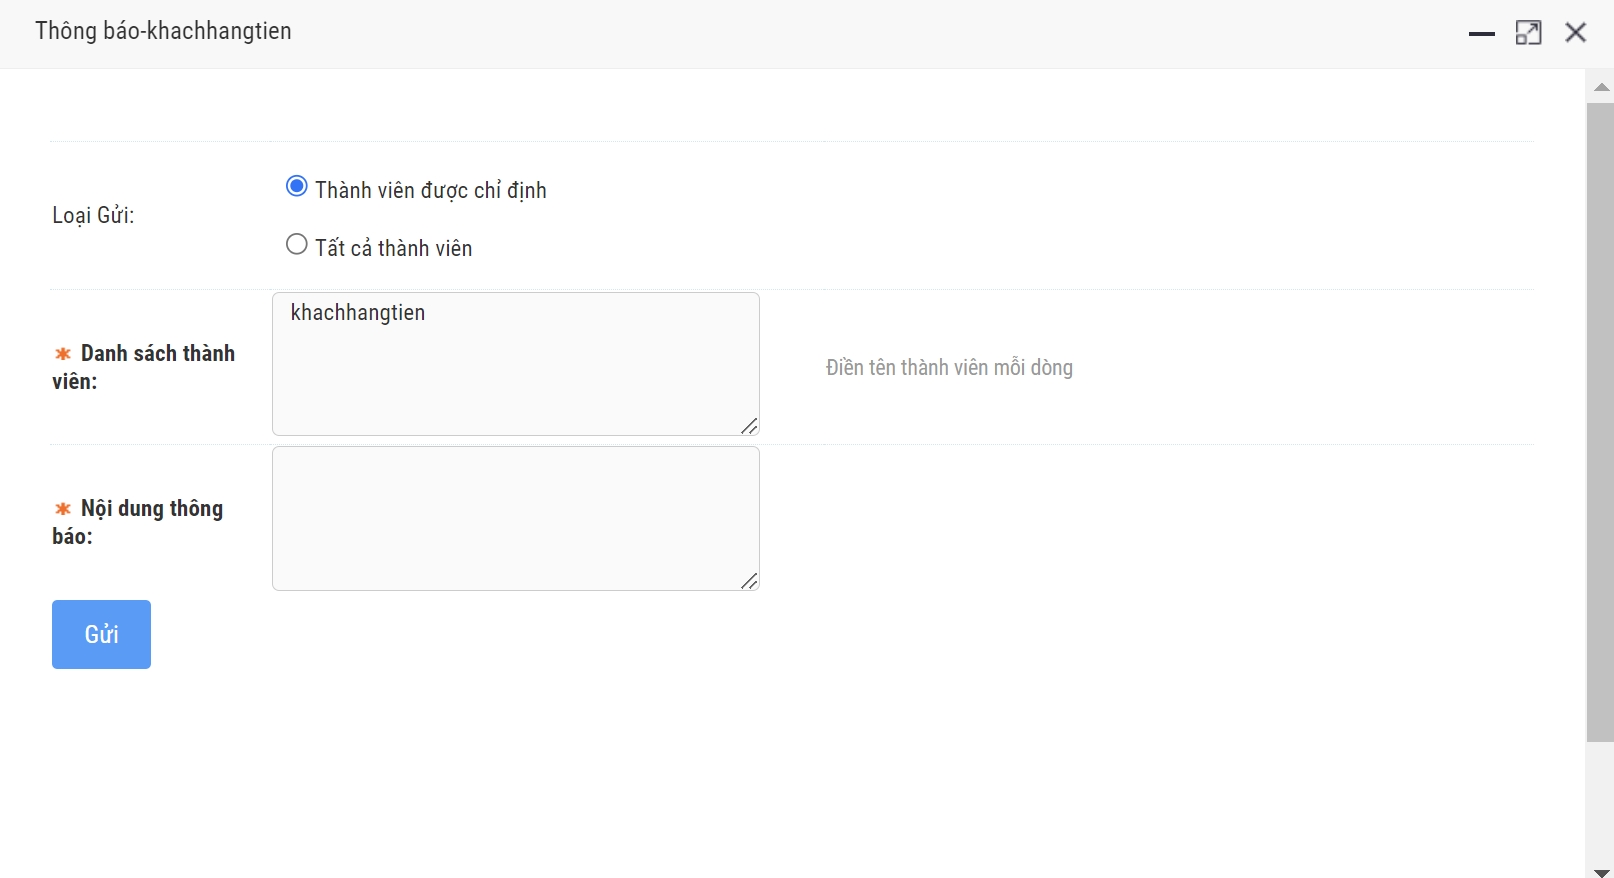Click resize handle of member list textarea

coord(749,426)
